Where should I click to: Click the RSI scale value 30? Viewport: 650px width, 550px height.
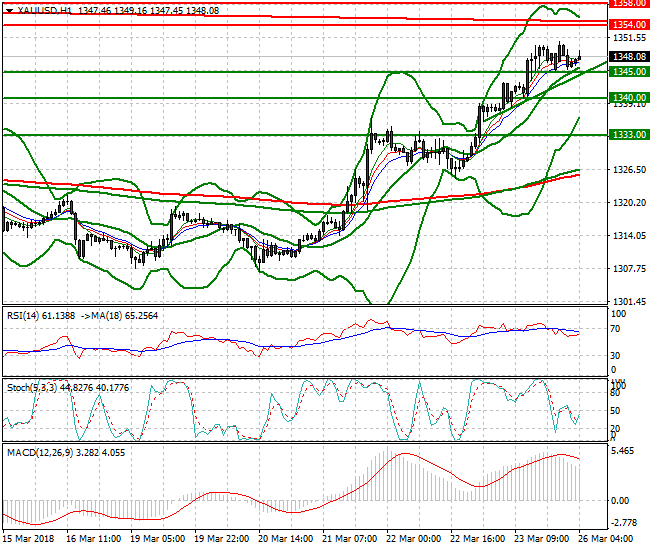(x=616, y=356)
